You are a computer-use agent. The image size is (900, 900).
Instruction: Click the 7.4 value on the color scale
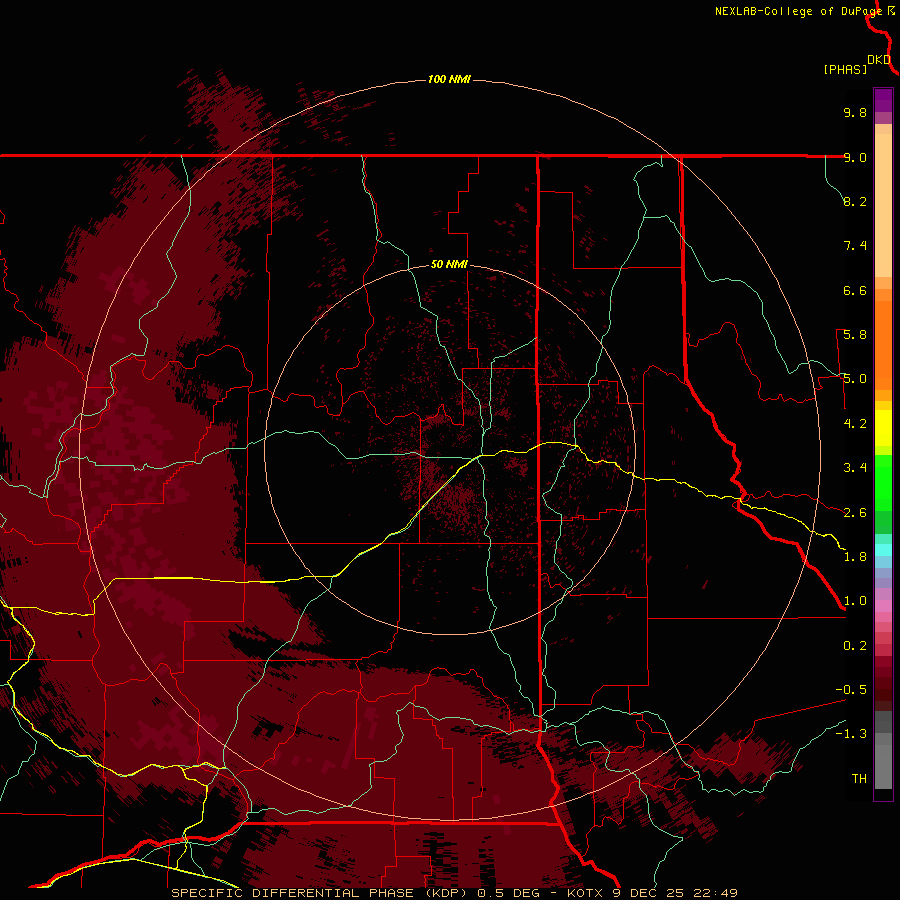[x=855, y=246]
